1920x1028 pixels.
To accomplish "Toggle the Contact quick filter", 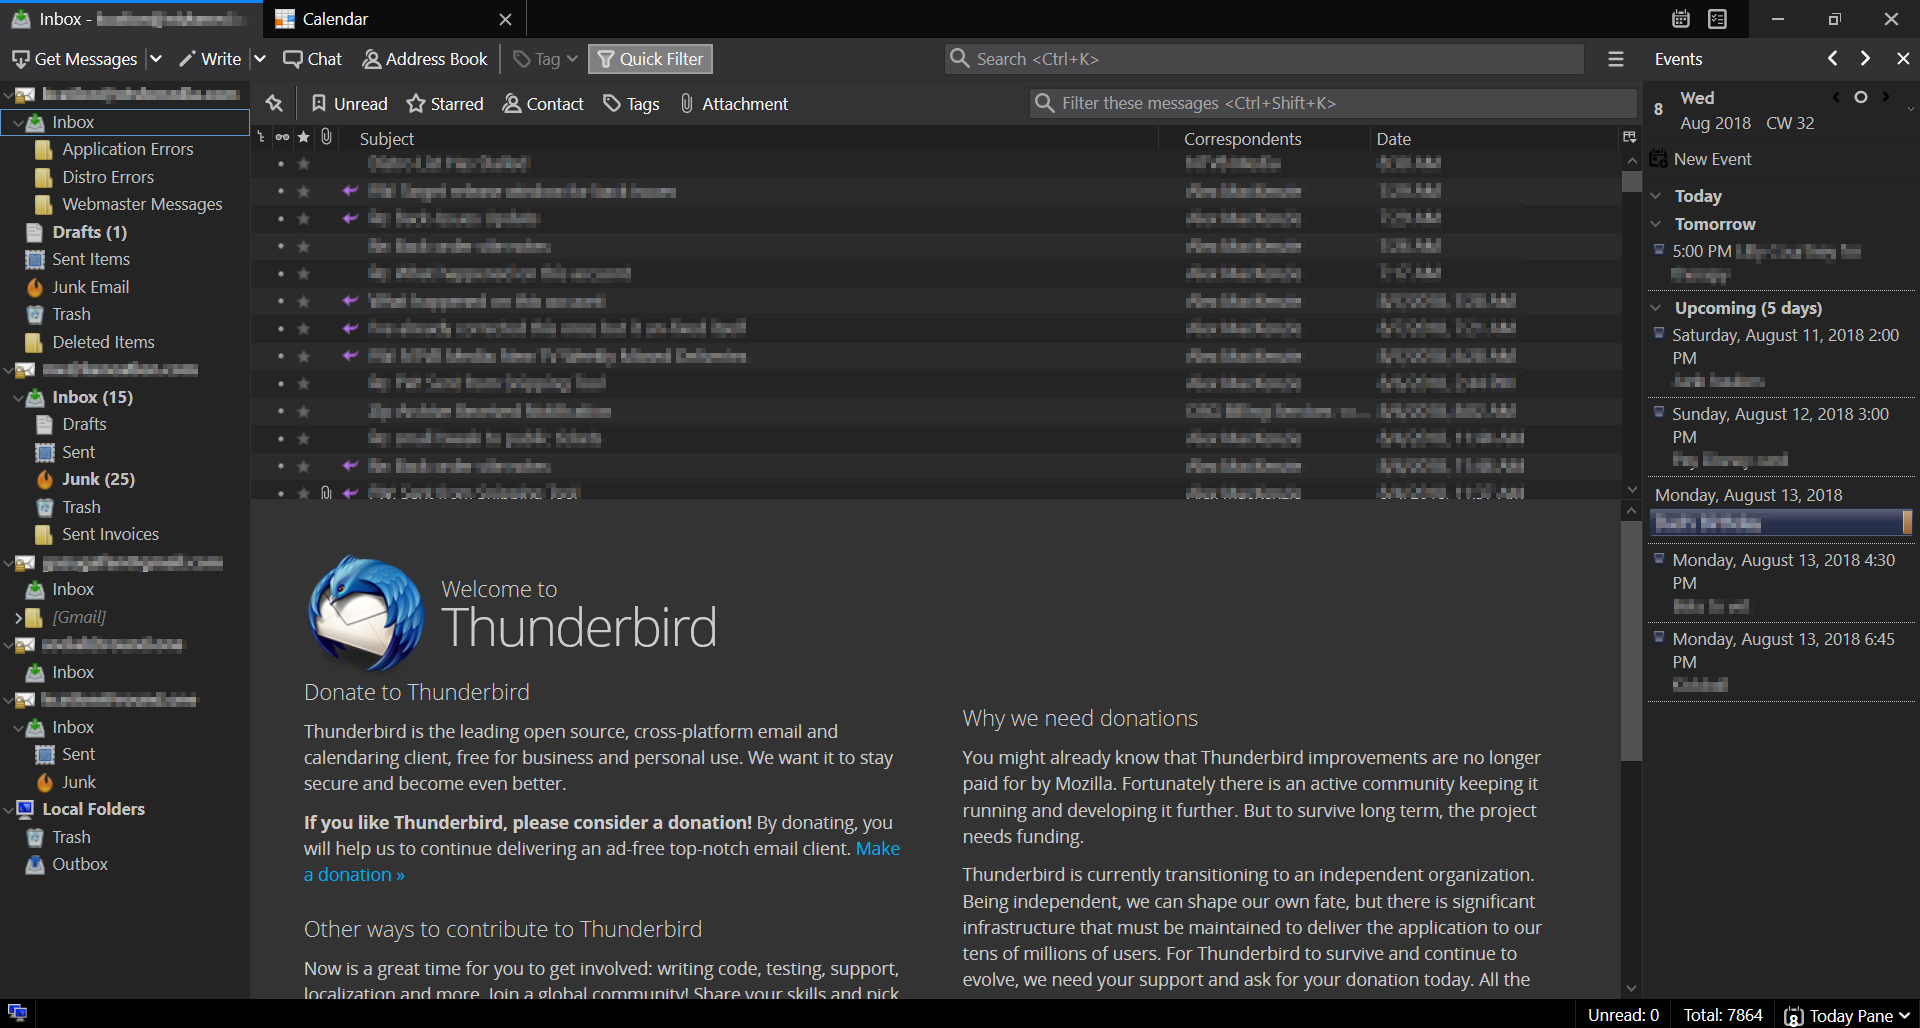I will (543, 103).
